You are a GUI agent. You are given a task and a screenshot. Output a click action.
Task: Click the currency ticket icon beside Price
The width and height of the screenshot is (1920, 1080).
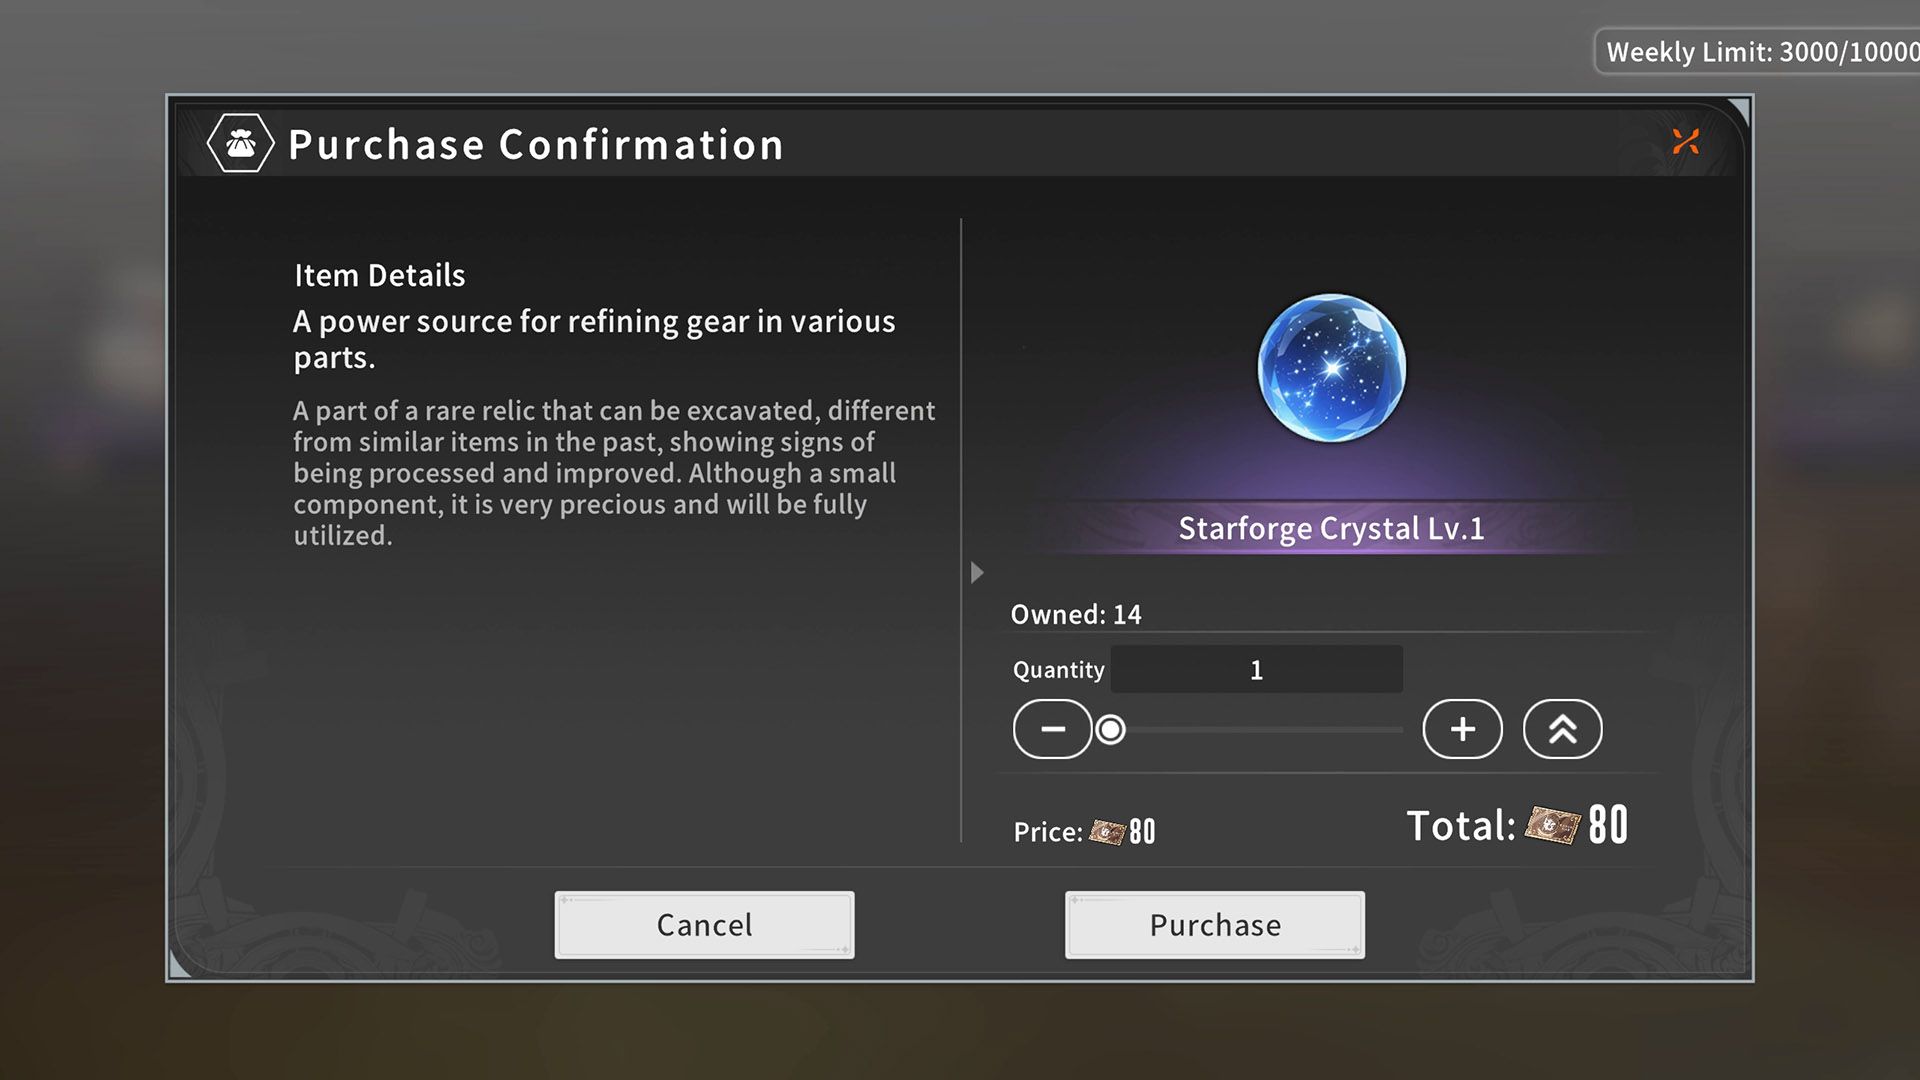1107,831
